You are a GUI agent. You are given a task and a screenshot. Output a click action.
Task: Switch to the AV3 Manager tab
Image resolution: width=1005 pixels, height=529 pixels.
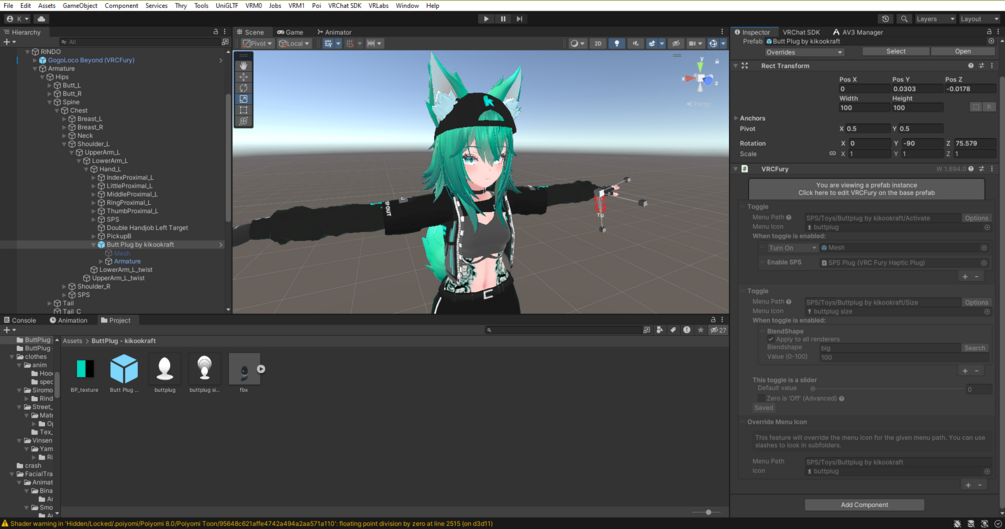(858, 32)
